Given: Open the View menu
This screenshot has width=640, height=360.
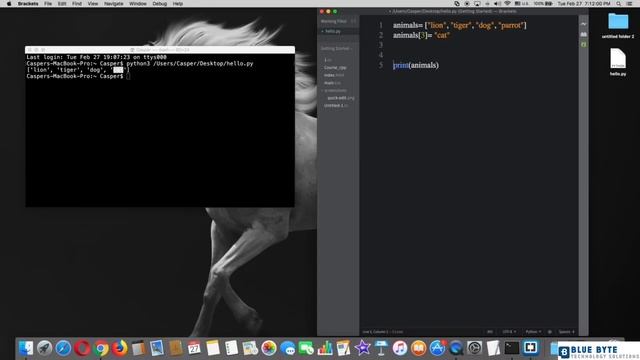Looking at the screenshot, I should click(x=93, y=4).
